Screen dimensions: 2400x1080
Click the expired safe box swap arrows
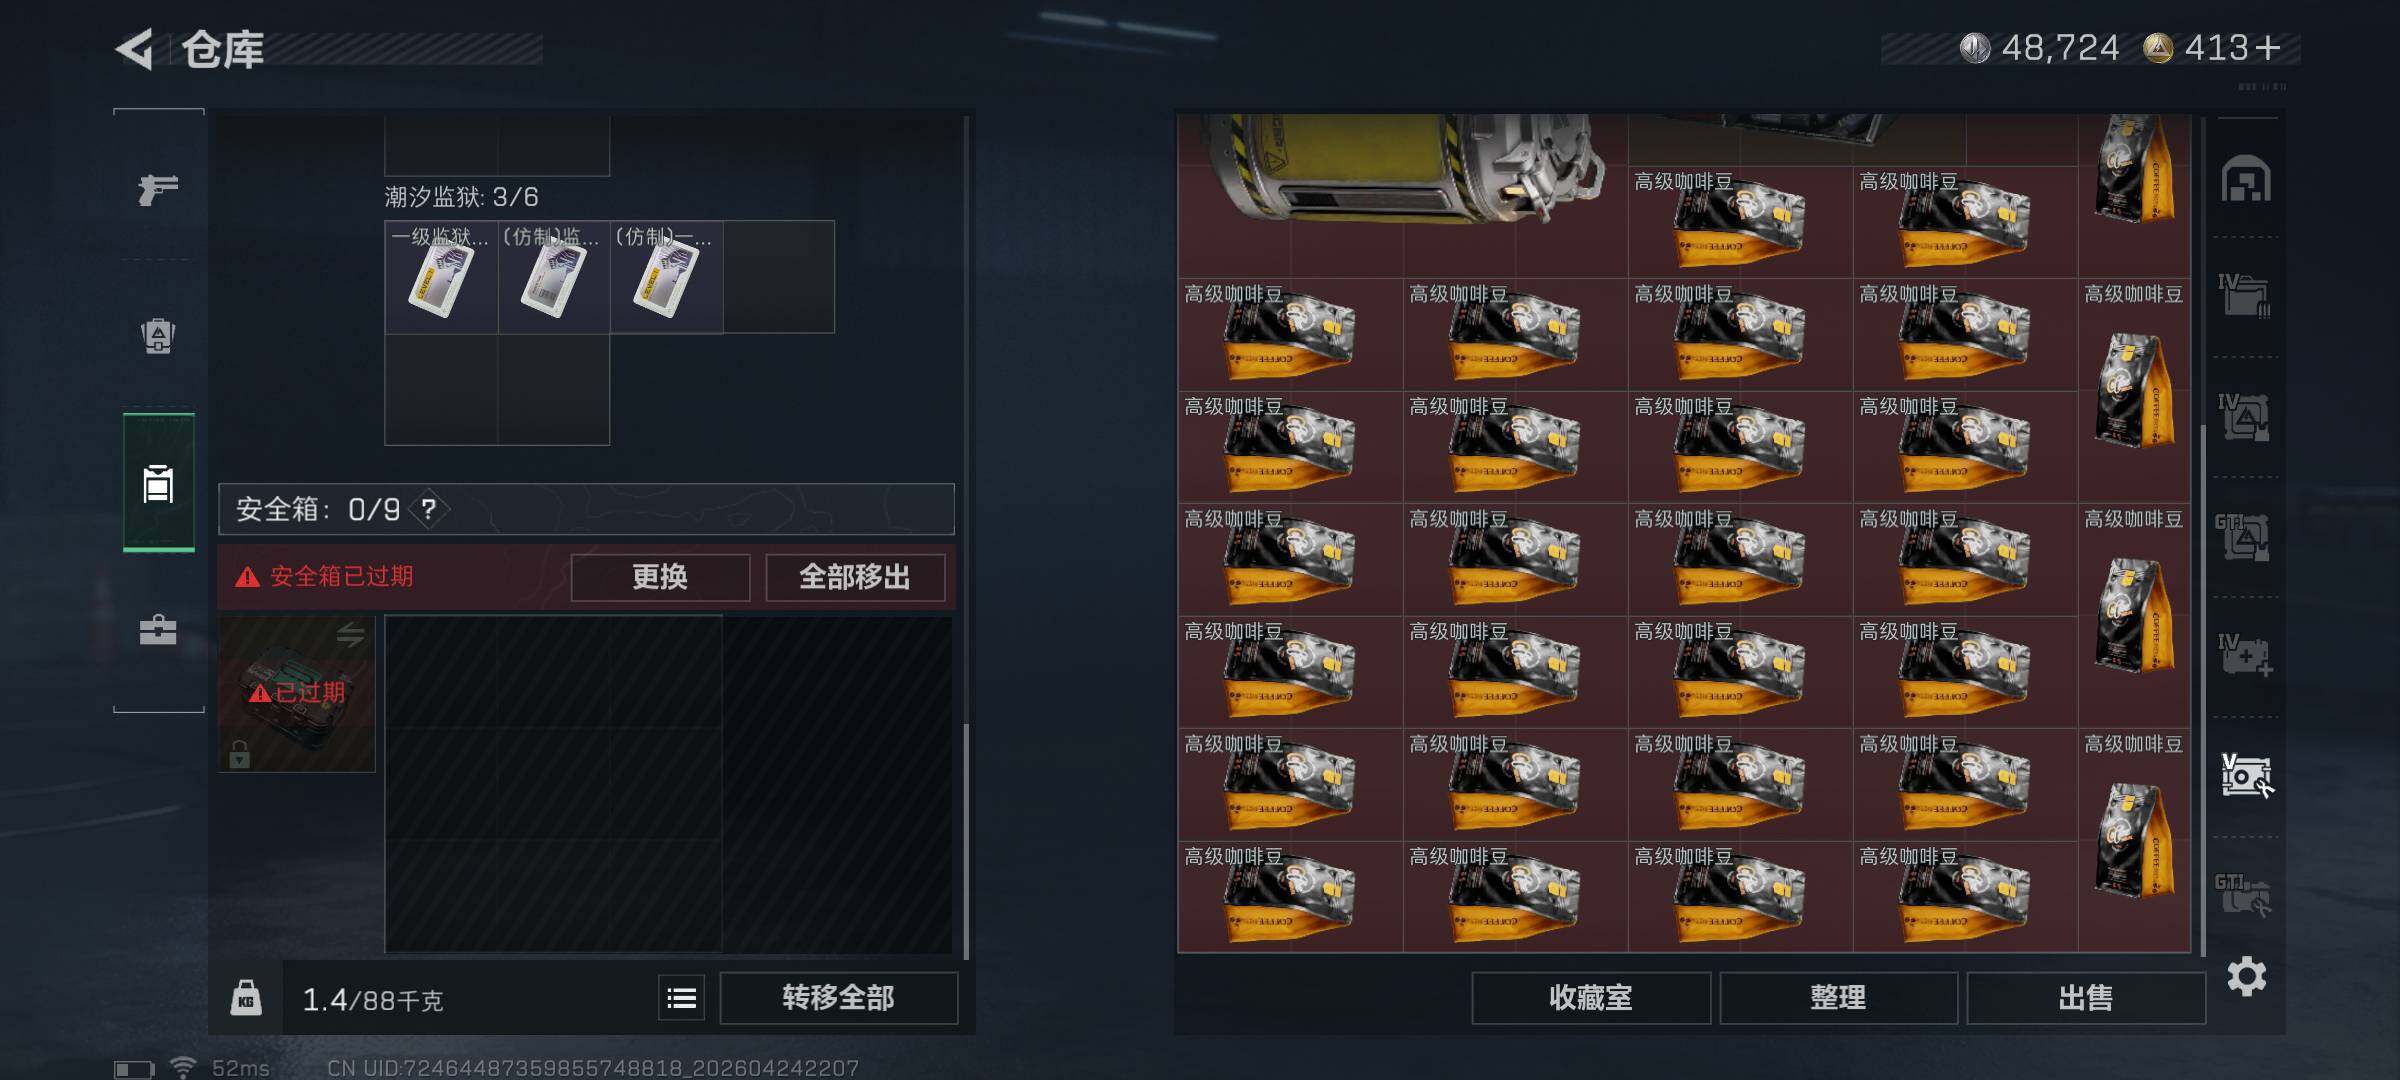pyautogui.click(x=350, y=634)
